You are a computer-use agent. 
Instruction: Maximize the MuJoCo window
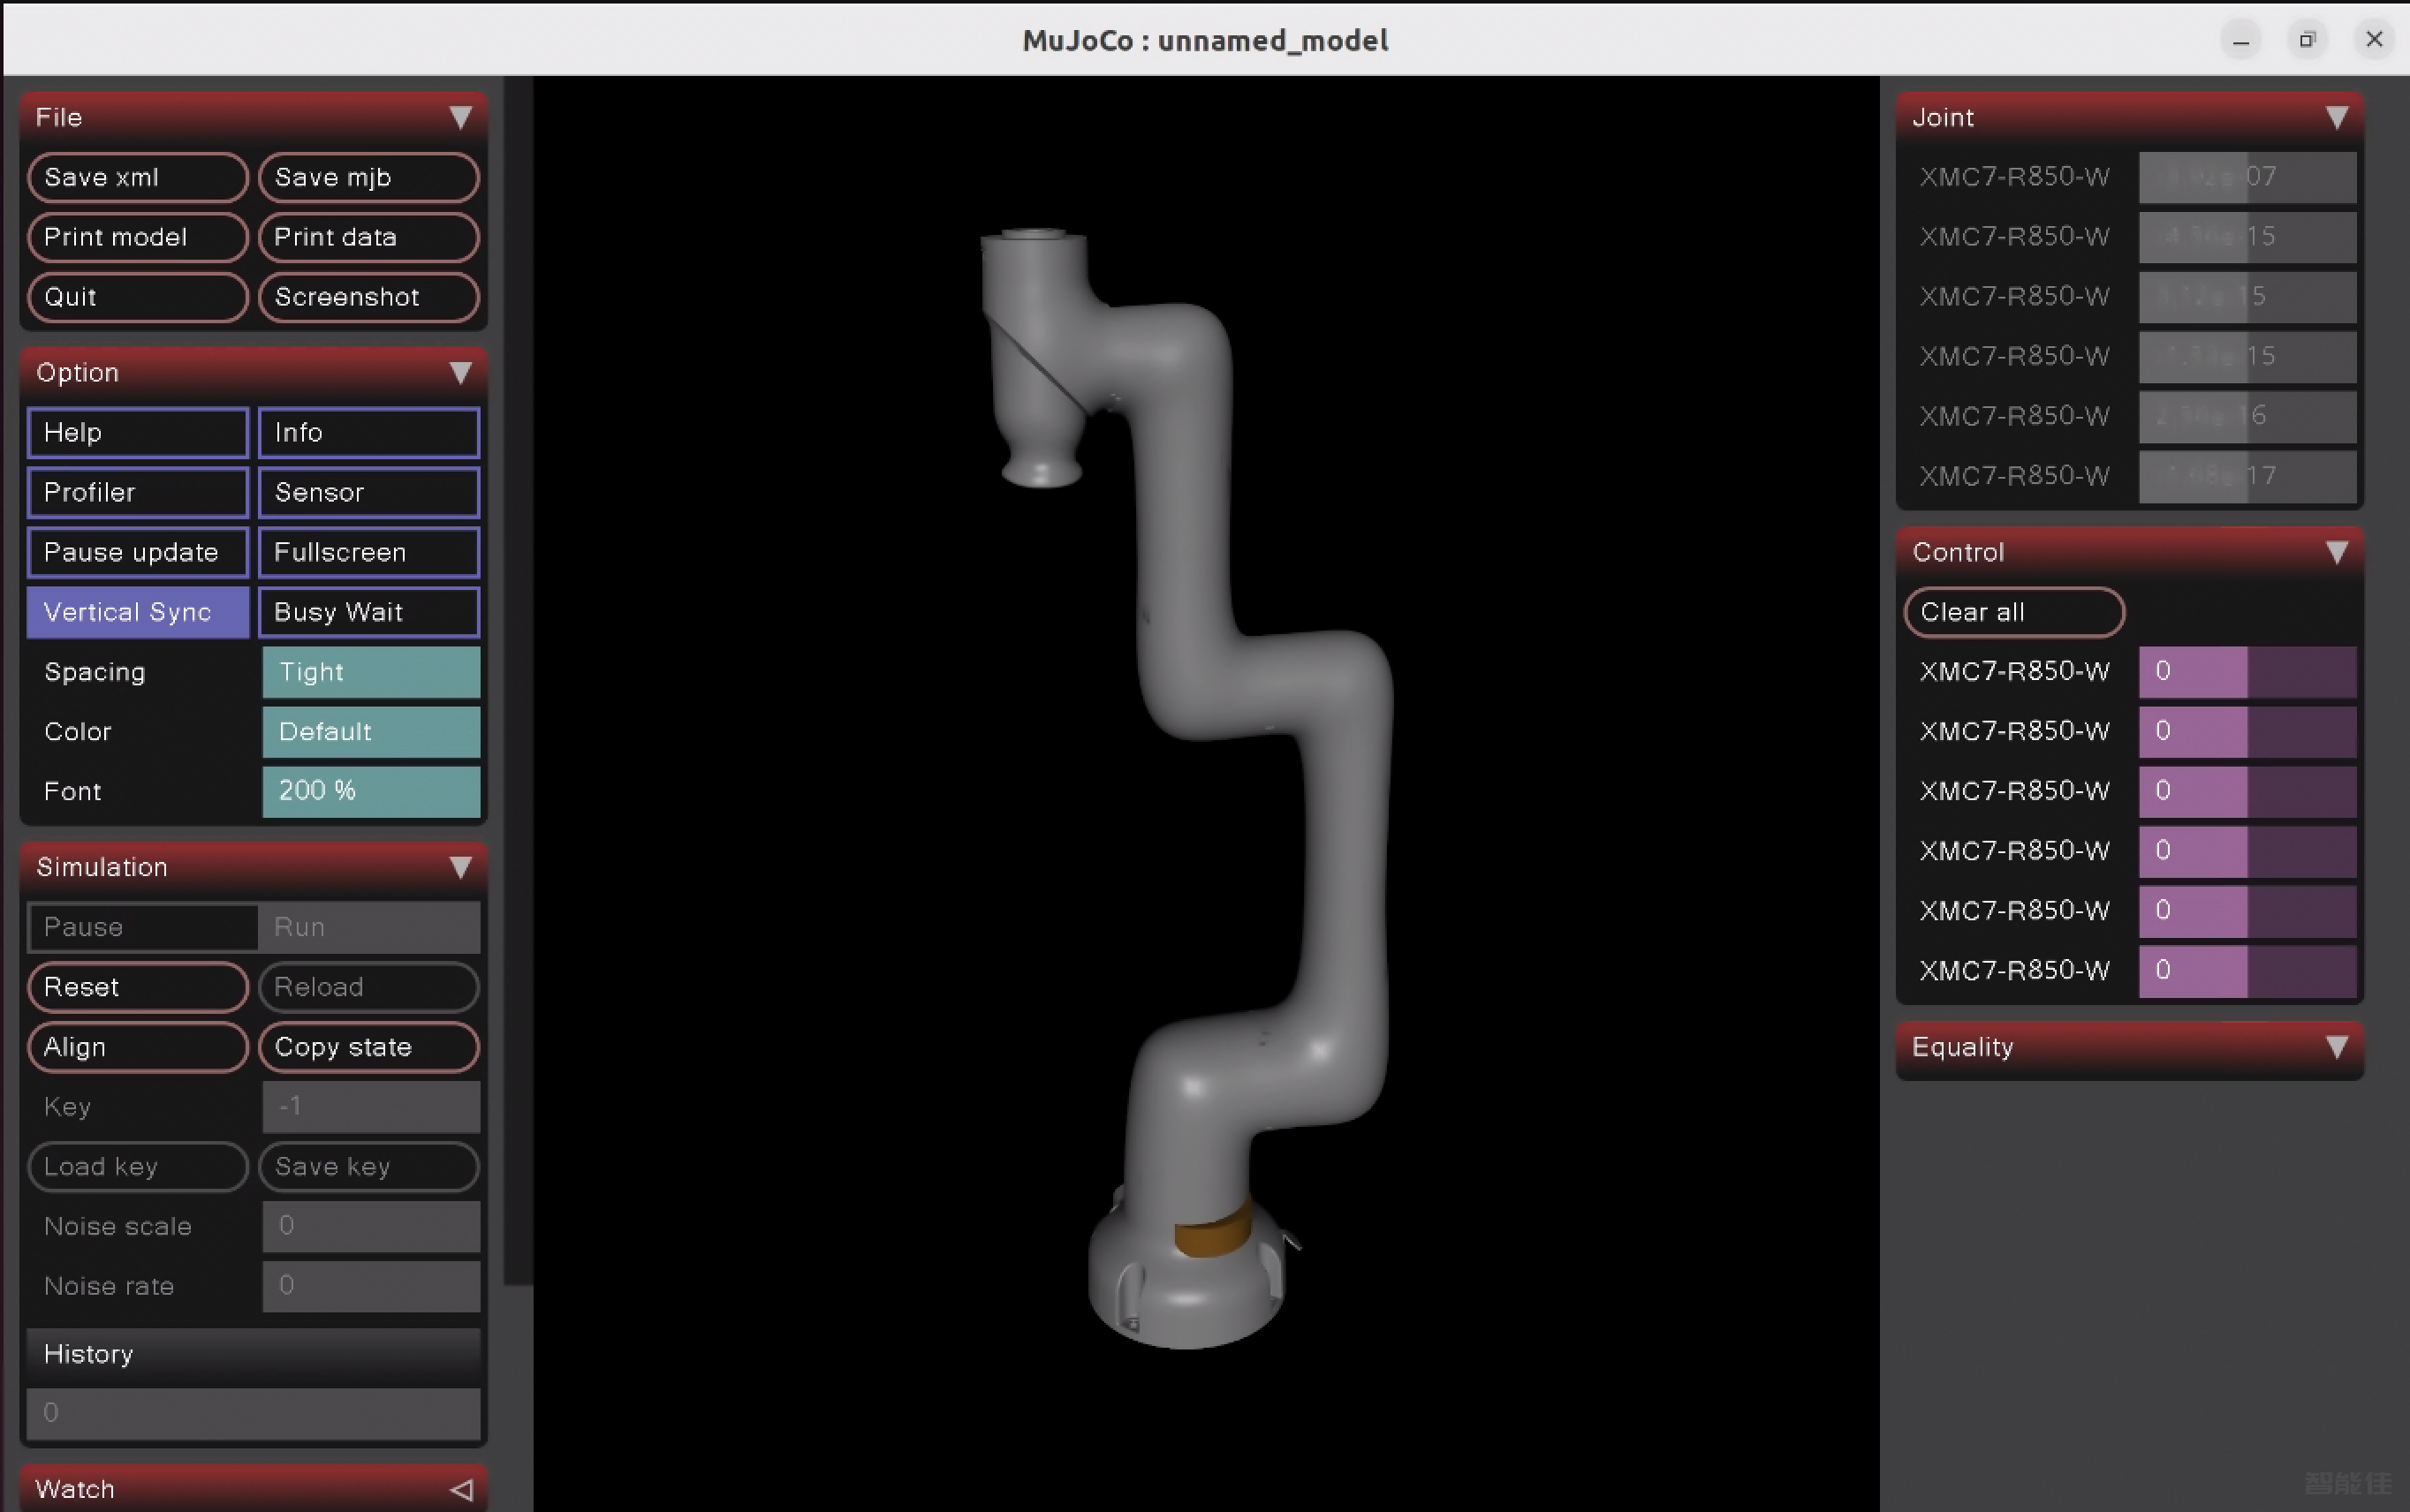coord(2307,40)
